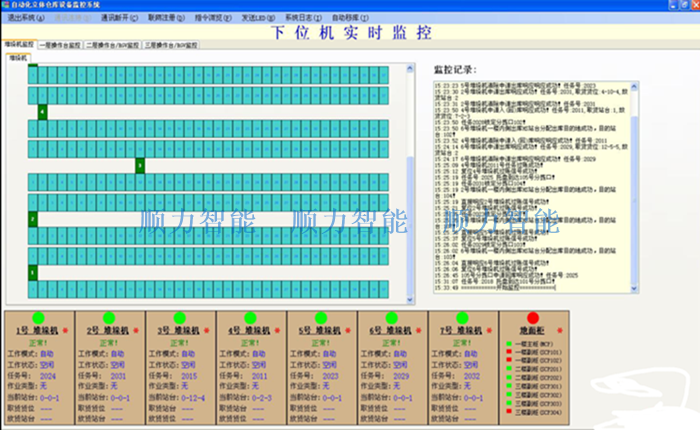700x430 pixels.
Task: Click the green status light of 4号堆垛机
Action: click(249, 318)
